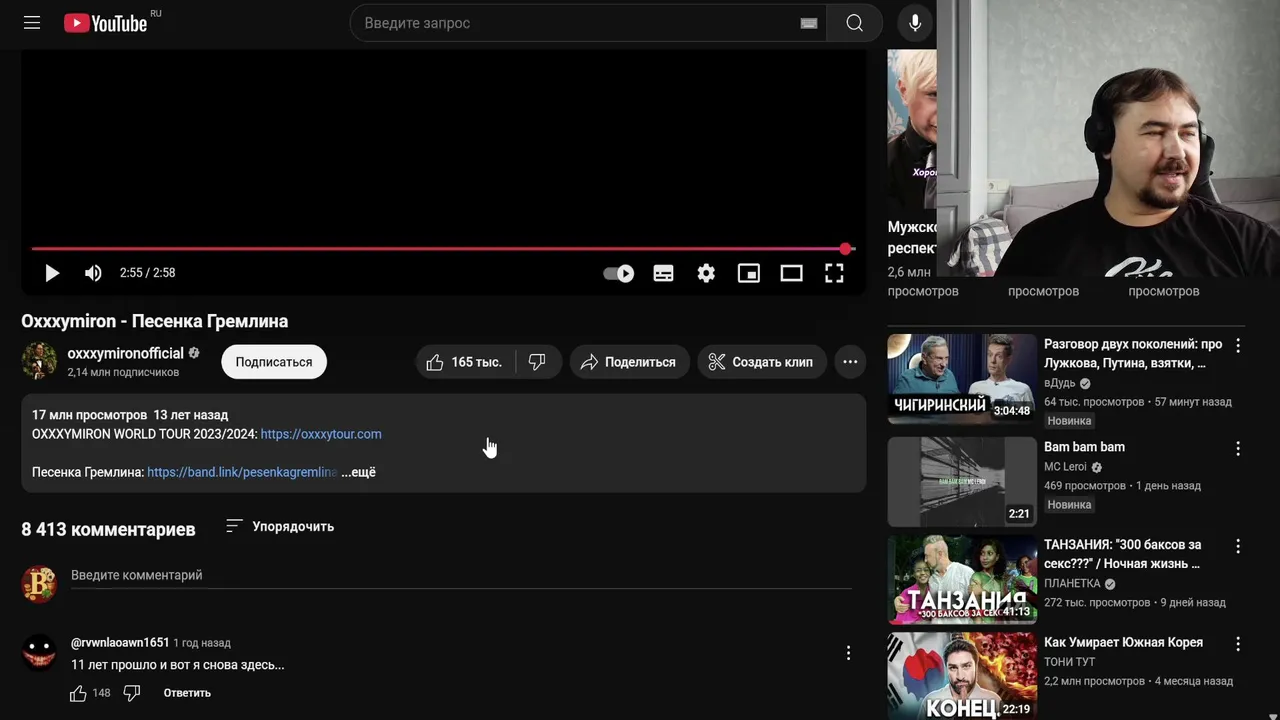This screenshot has height=720, width=1280.
Task: Open band.link/pesenkagremlina link
Action: 242,472
